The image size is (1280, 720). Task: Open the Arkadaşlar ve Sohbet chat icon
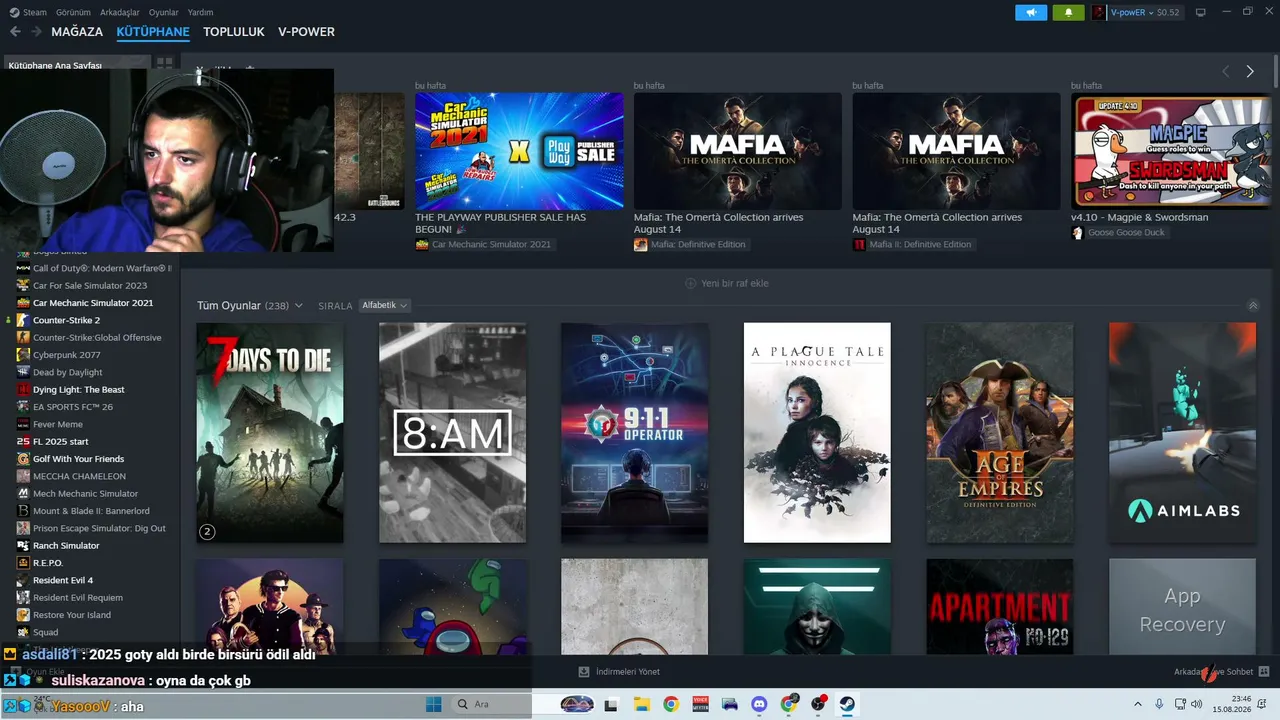pos(1264,671)
